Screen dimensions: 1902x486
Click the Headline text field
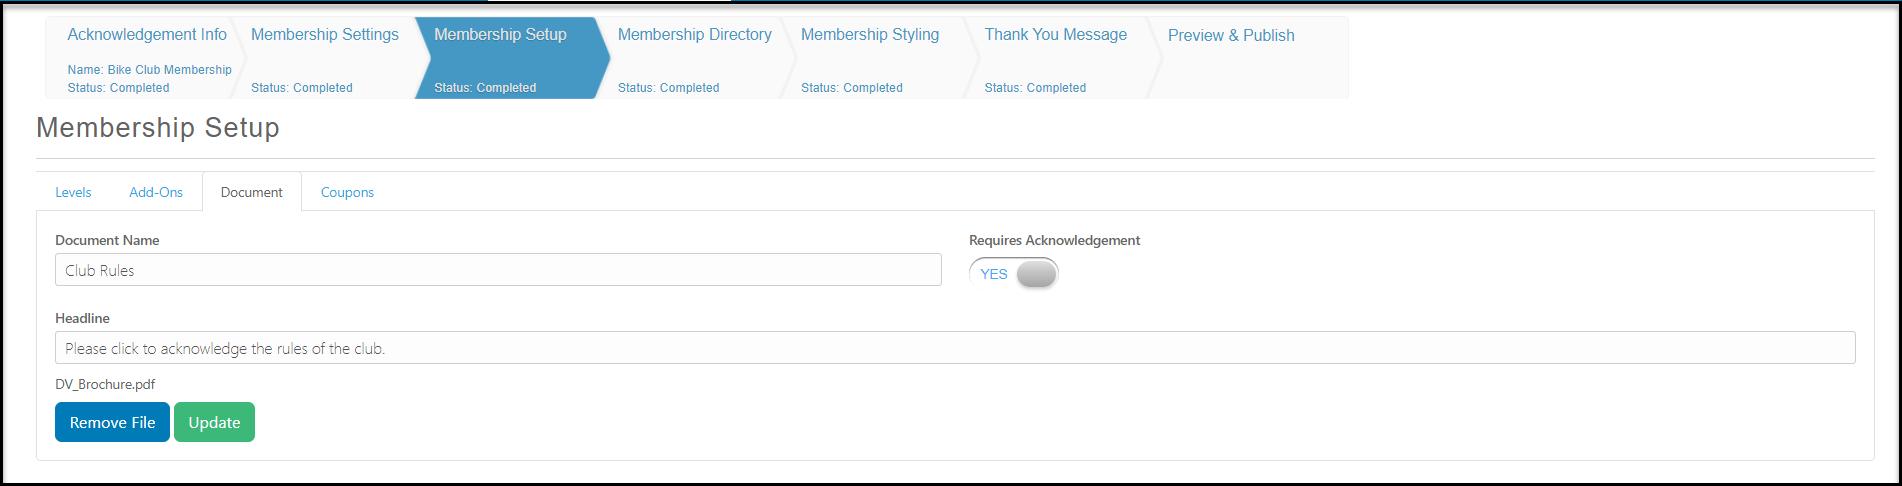click(x=955, y=348)
